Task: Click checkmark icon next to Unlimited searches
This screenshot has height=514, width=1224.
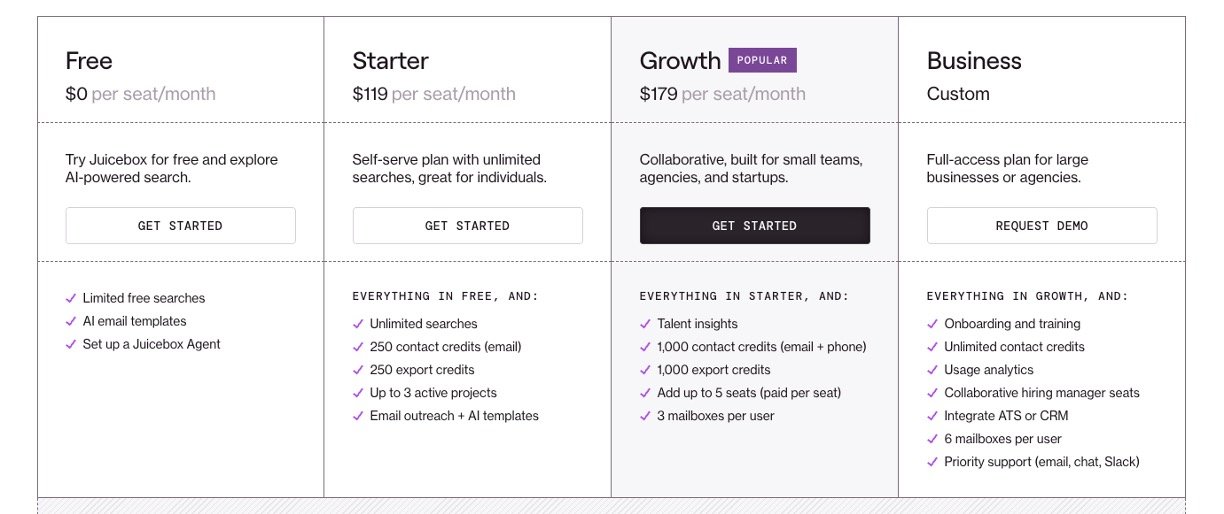Action: [x=358, y=324]
